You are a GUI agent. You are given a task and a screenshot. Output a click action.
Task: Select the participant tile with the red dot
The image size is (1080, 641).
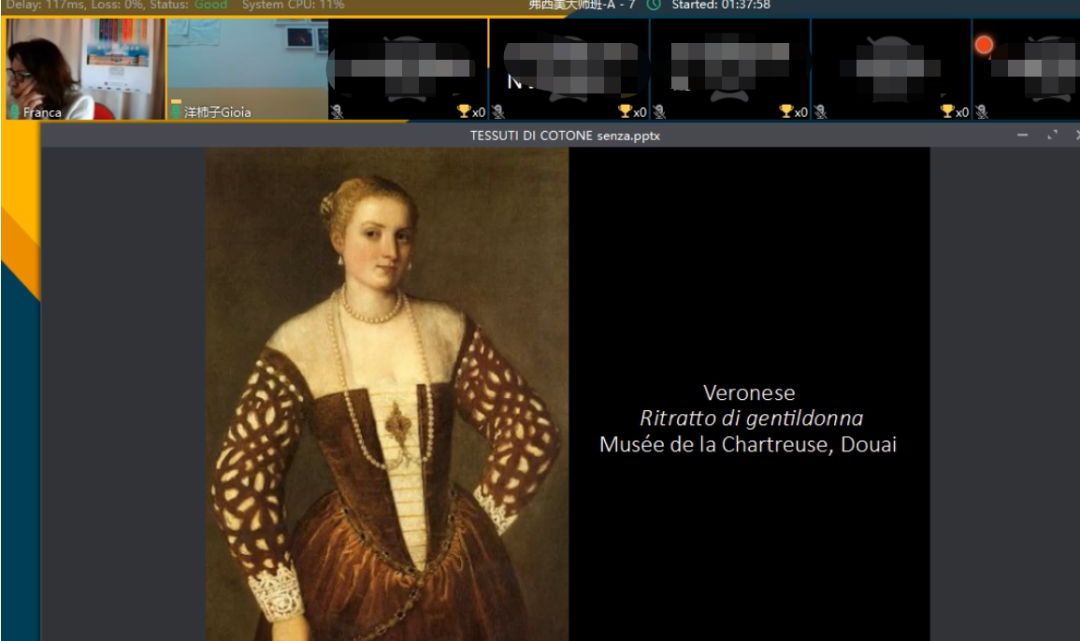(1026, 69)
